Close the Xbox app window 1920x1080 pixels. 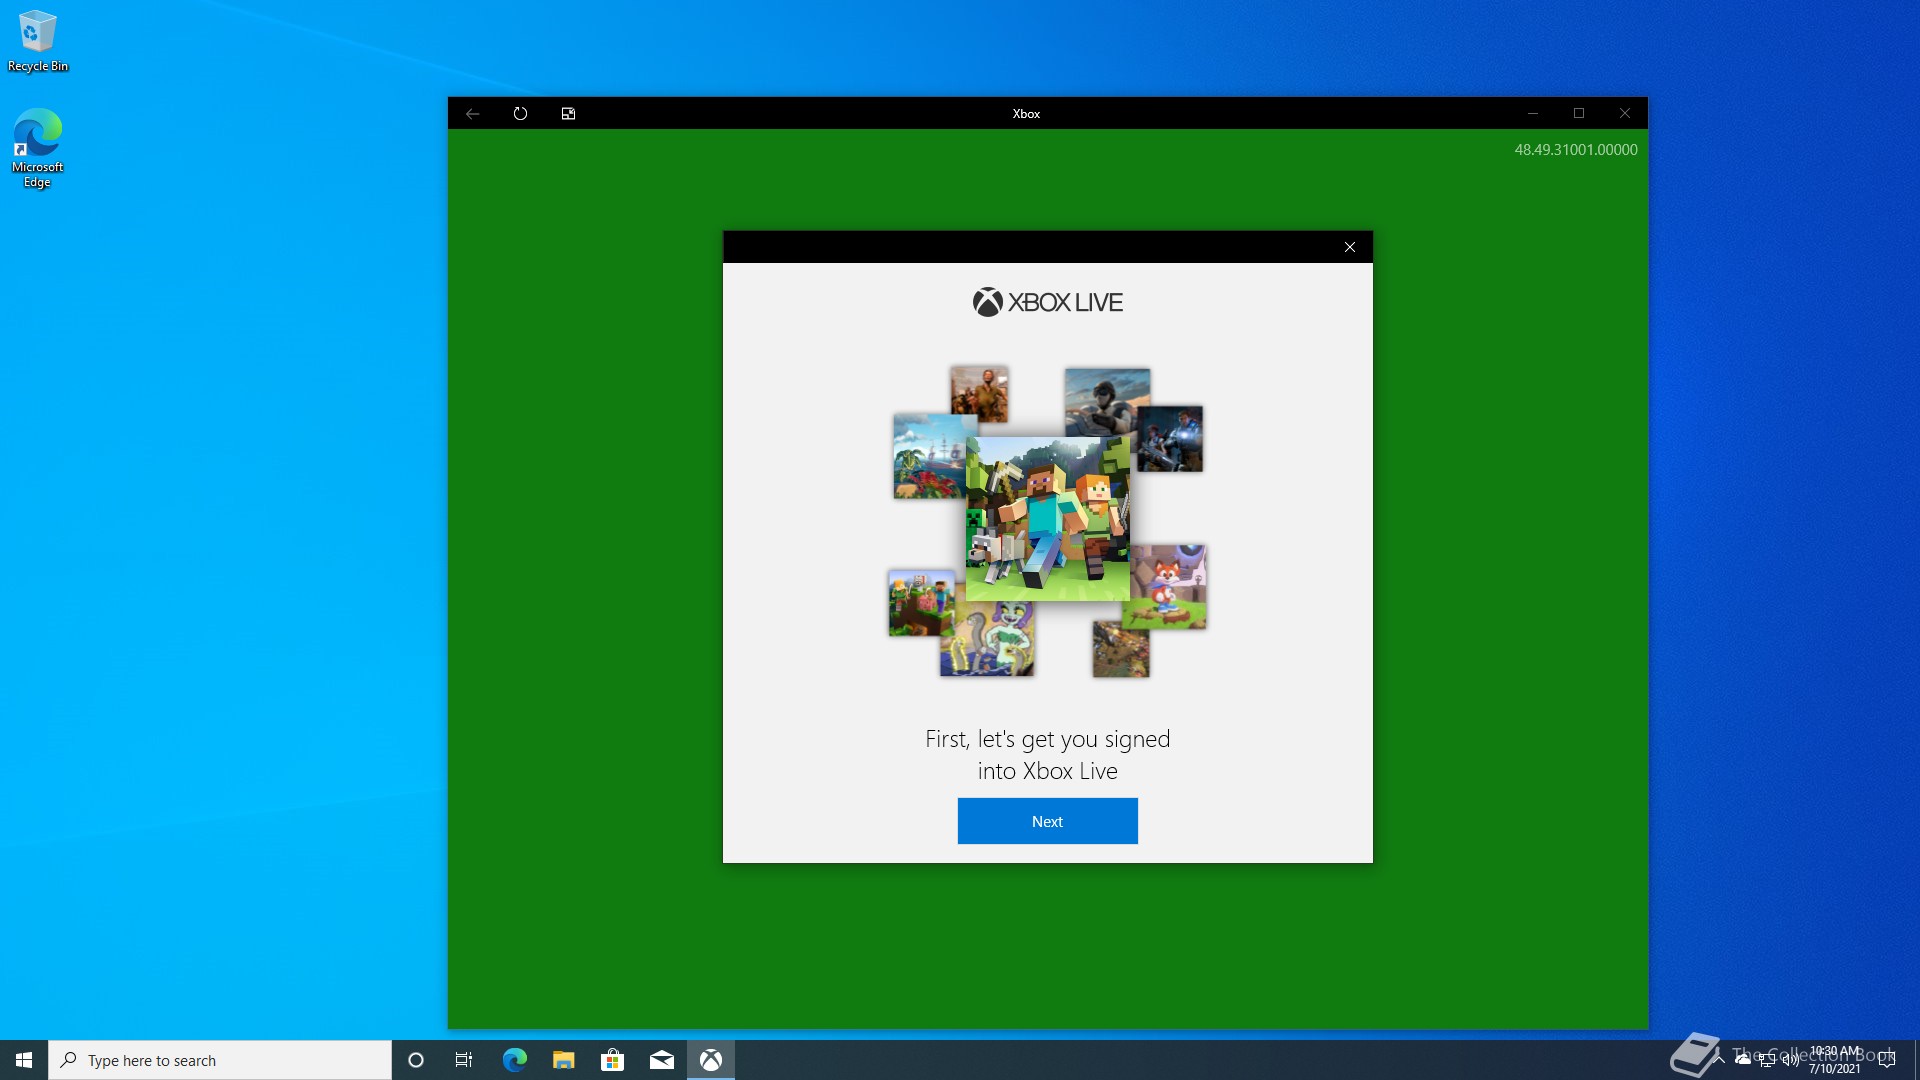pyautogui.click(x=1625, y=114)
